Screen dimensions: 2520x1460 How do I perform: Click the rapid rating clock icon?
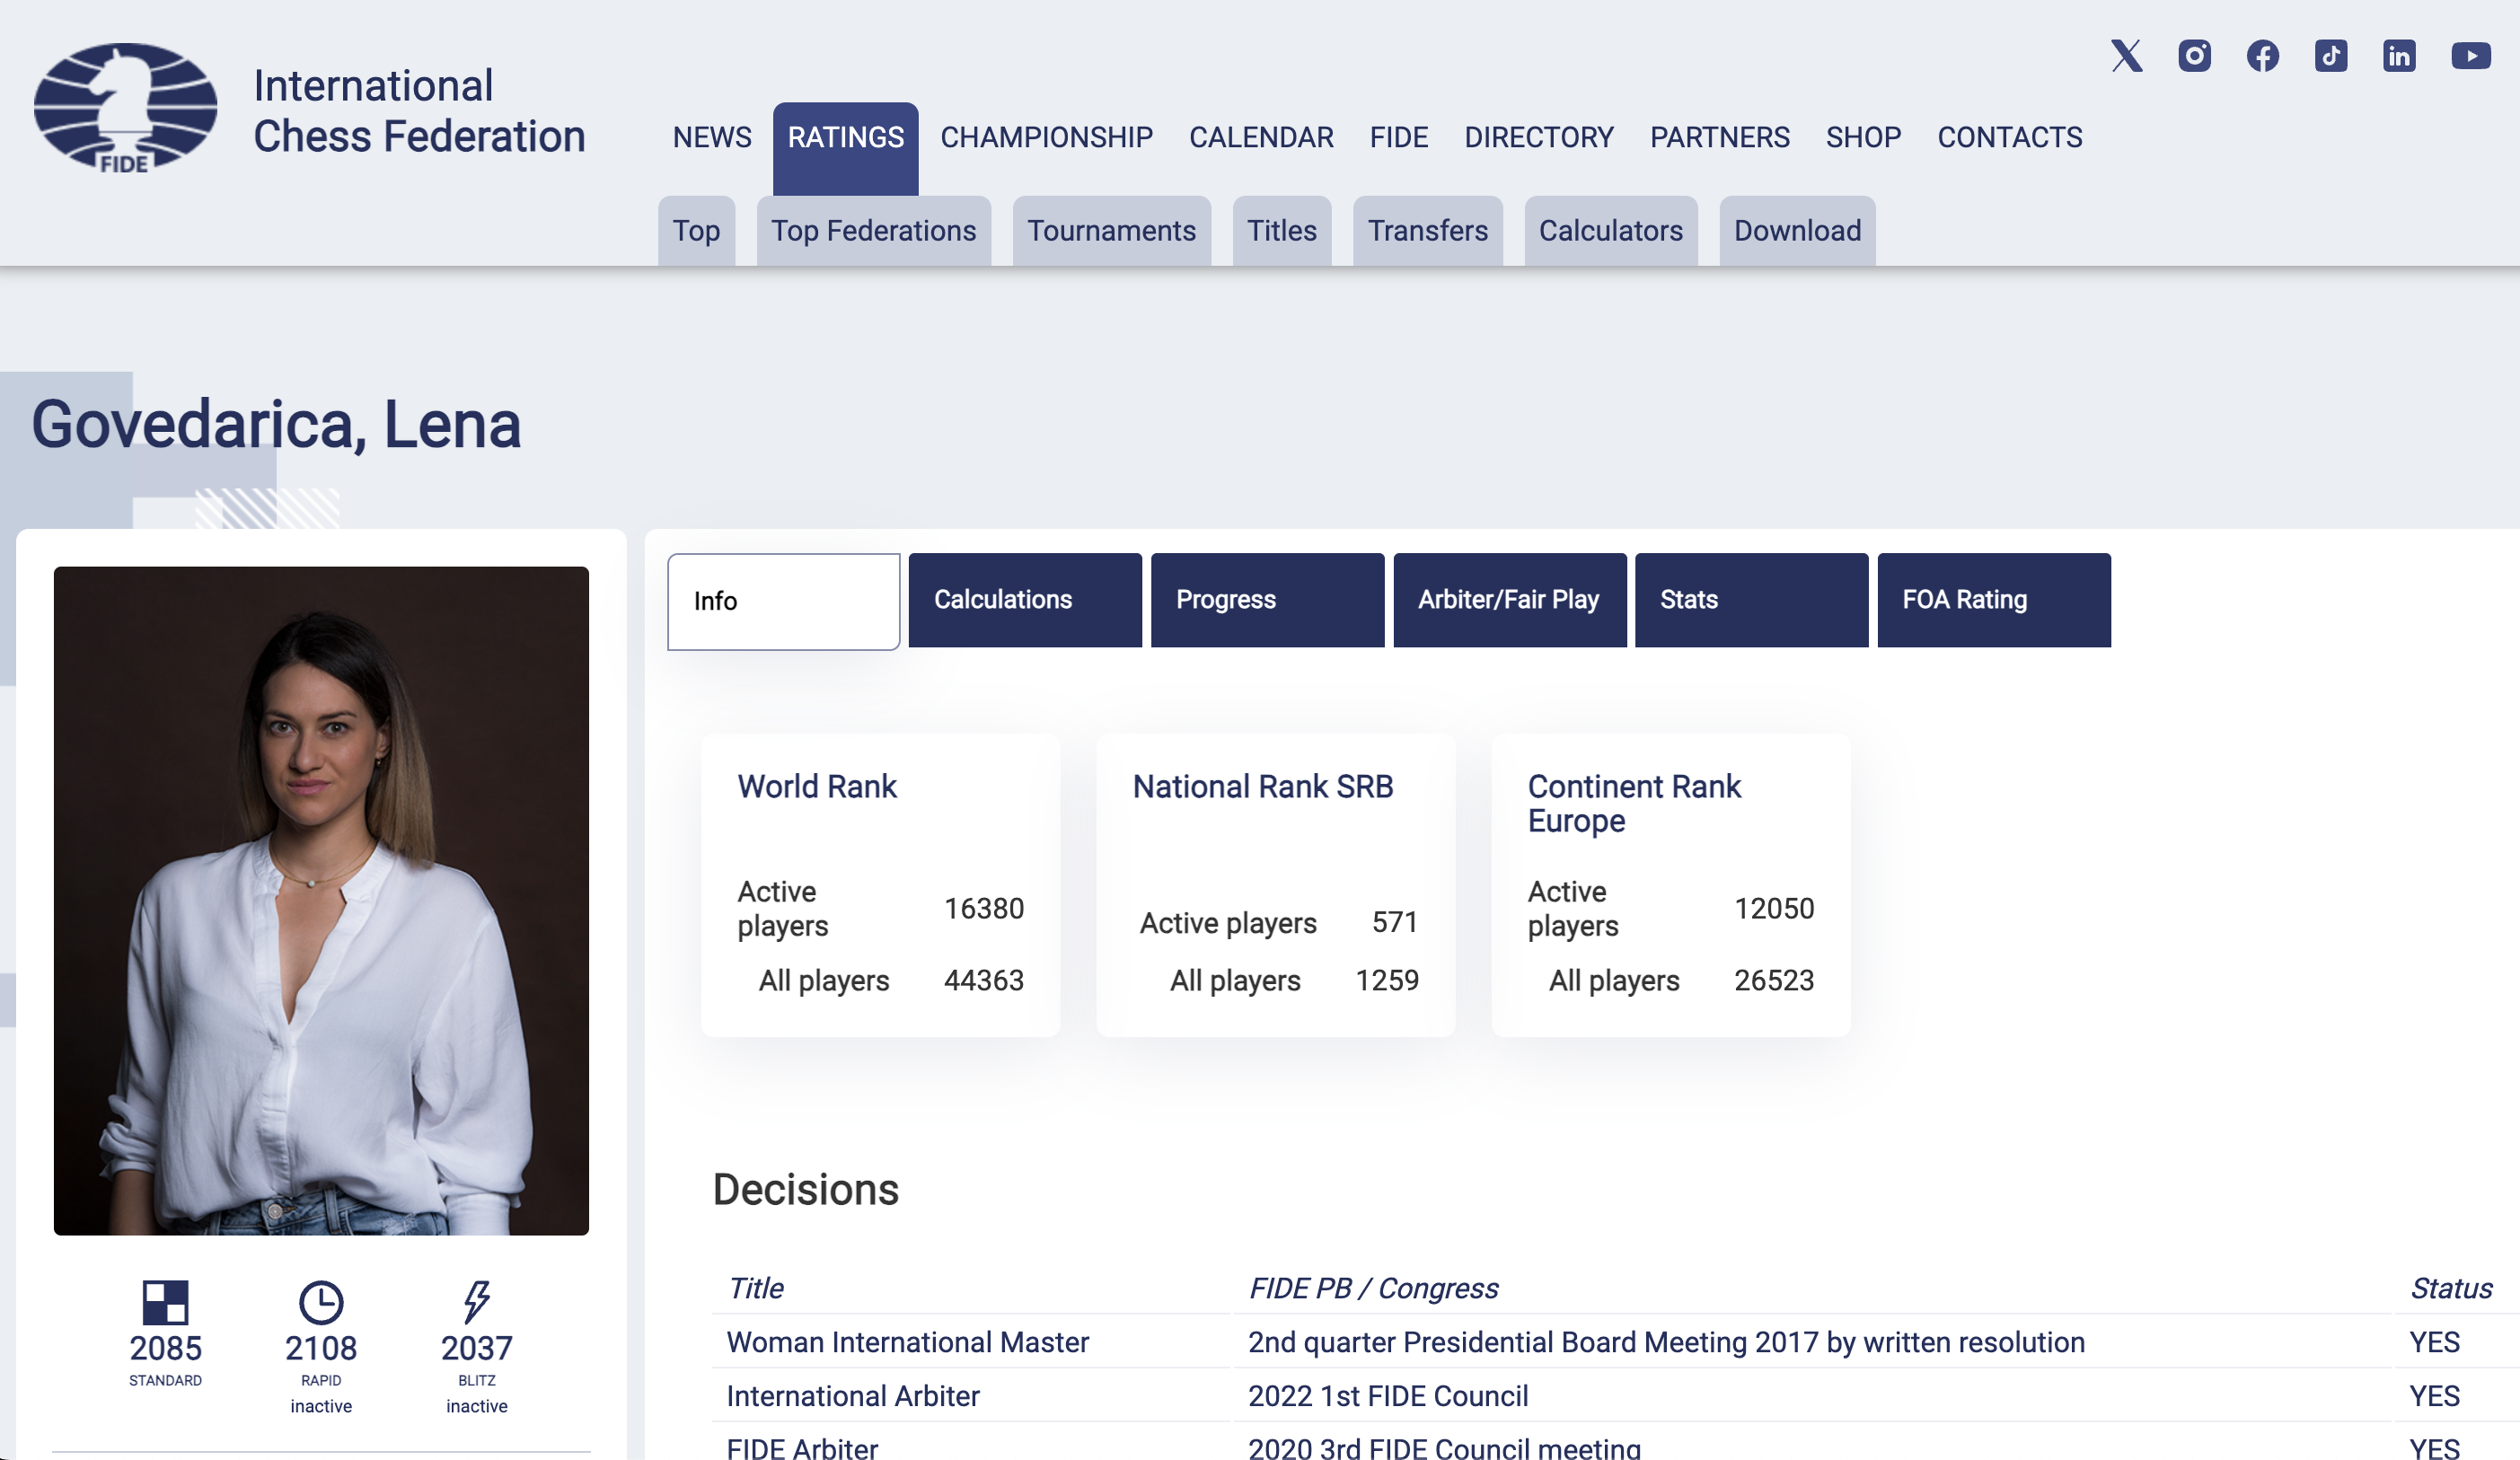click(x=321, y=1303)
